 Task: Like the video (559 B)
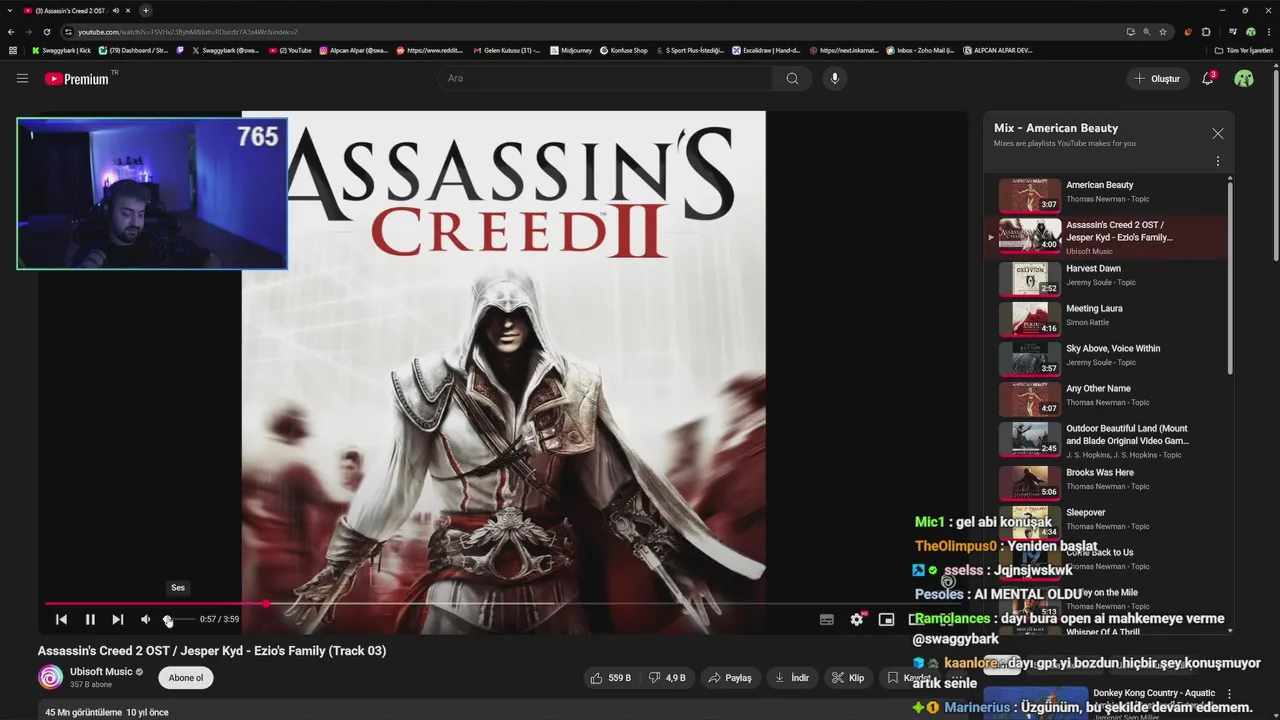click(x=610, y=677)
